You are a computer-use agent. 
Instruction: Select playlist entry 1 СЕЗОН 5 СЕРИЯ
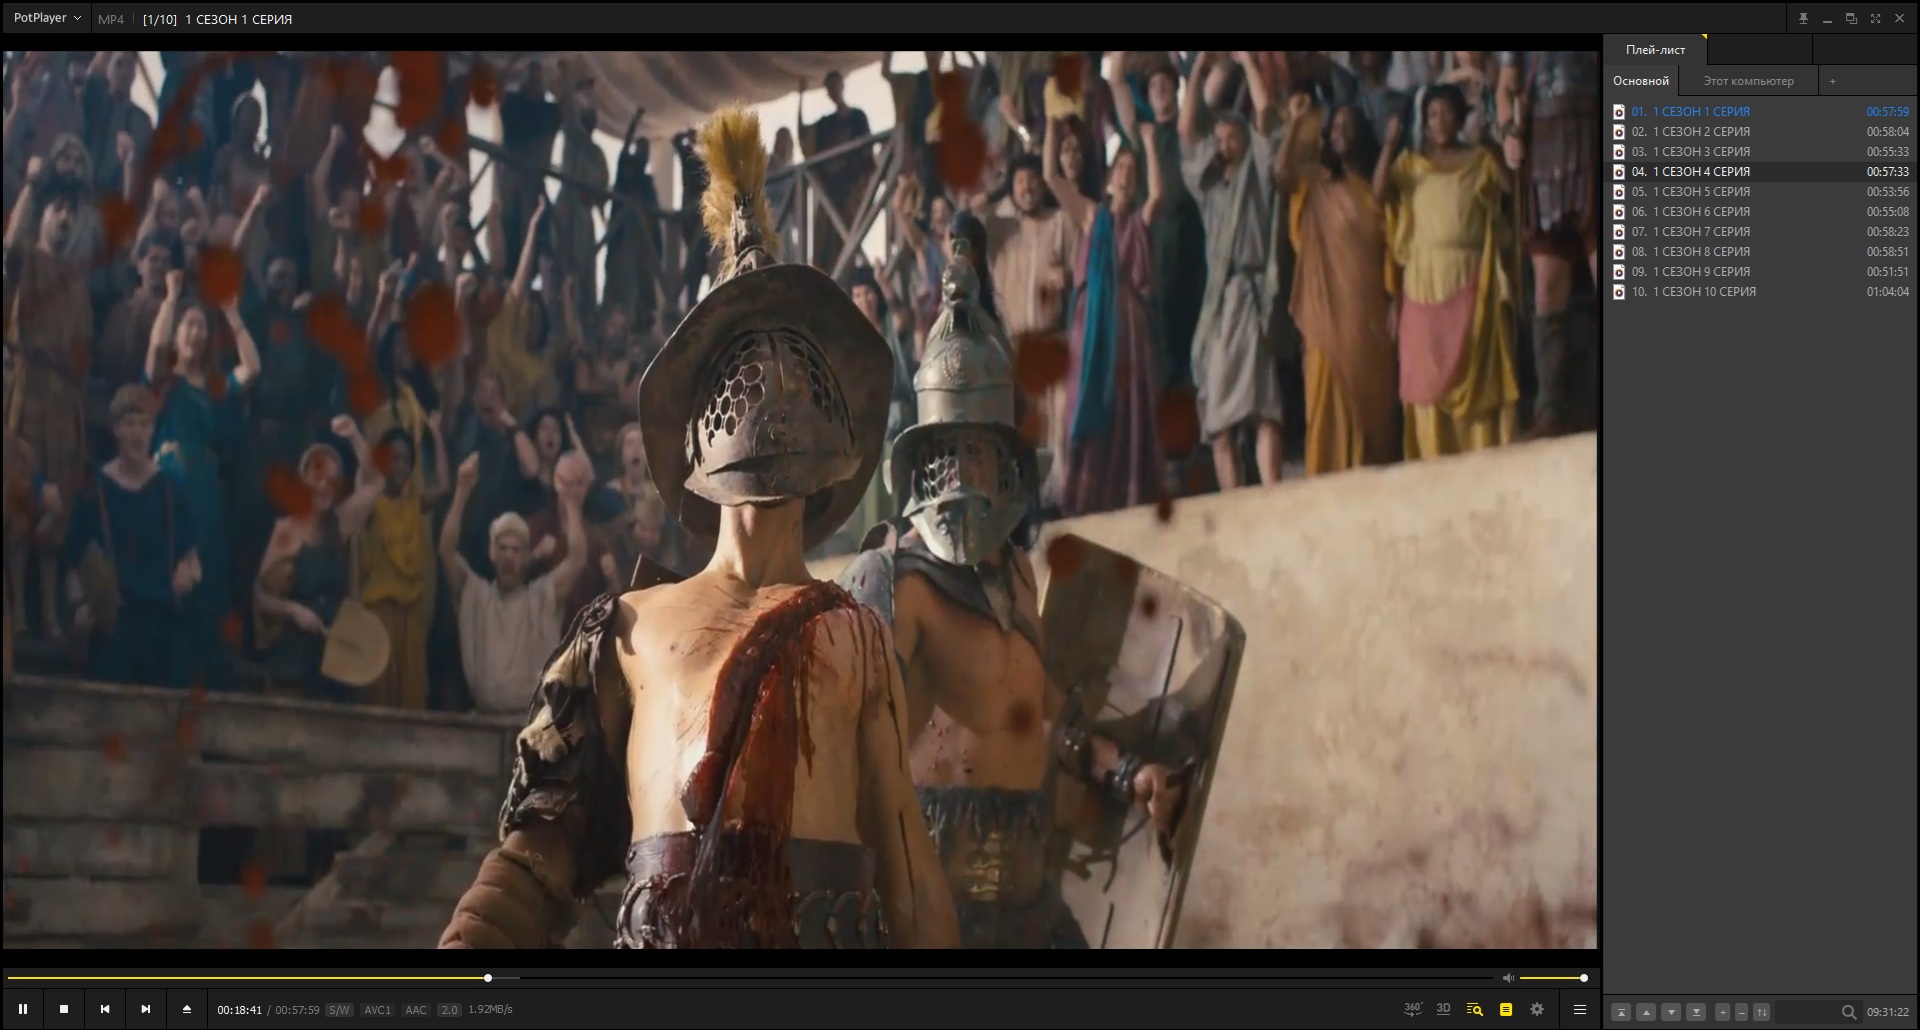pyautogui.click(x=1760, y=192)
